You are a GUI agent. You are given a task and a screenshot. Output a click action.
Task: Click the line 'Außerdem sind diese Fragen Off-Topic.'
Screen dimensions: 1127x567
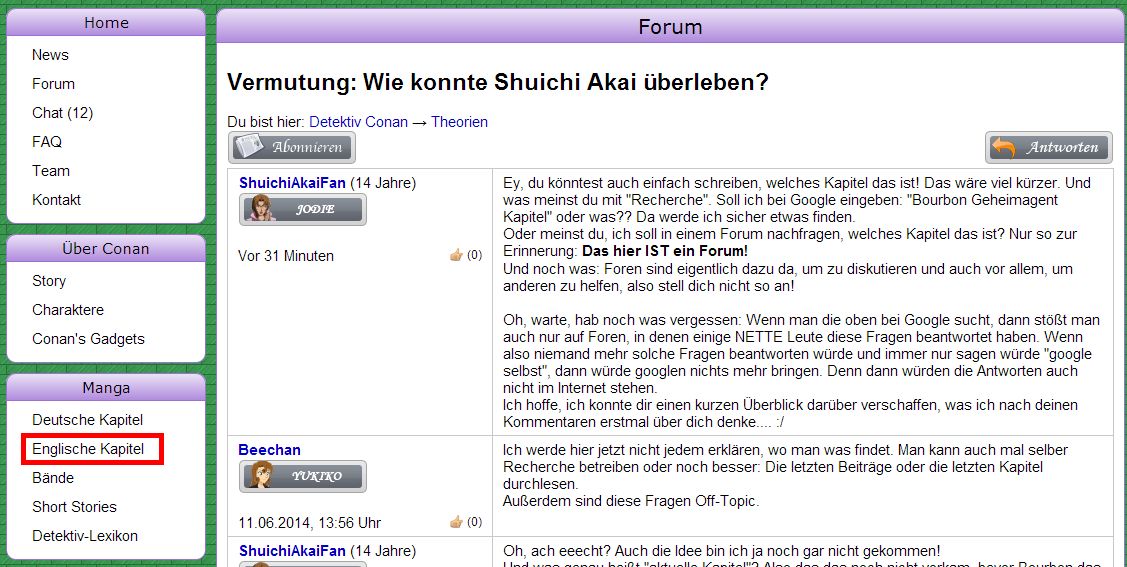click(630, 501)
